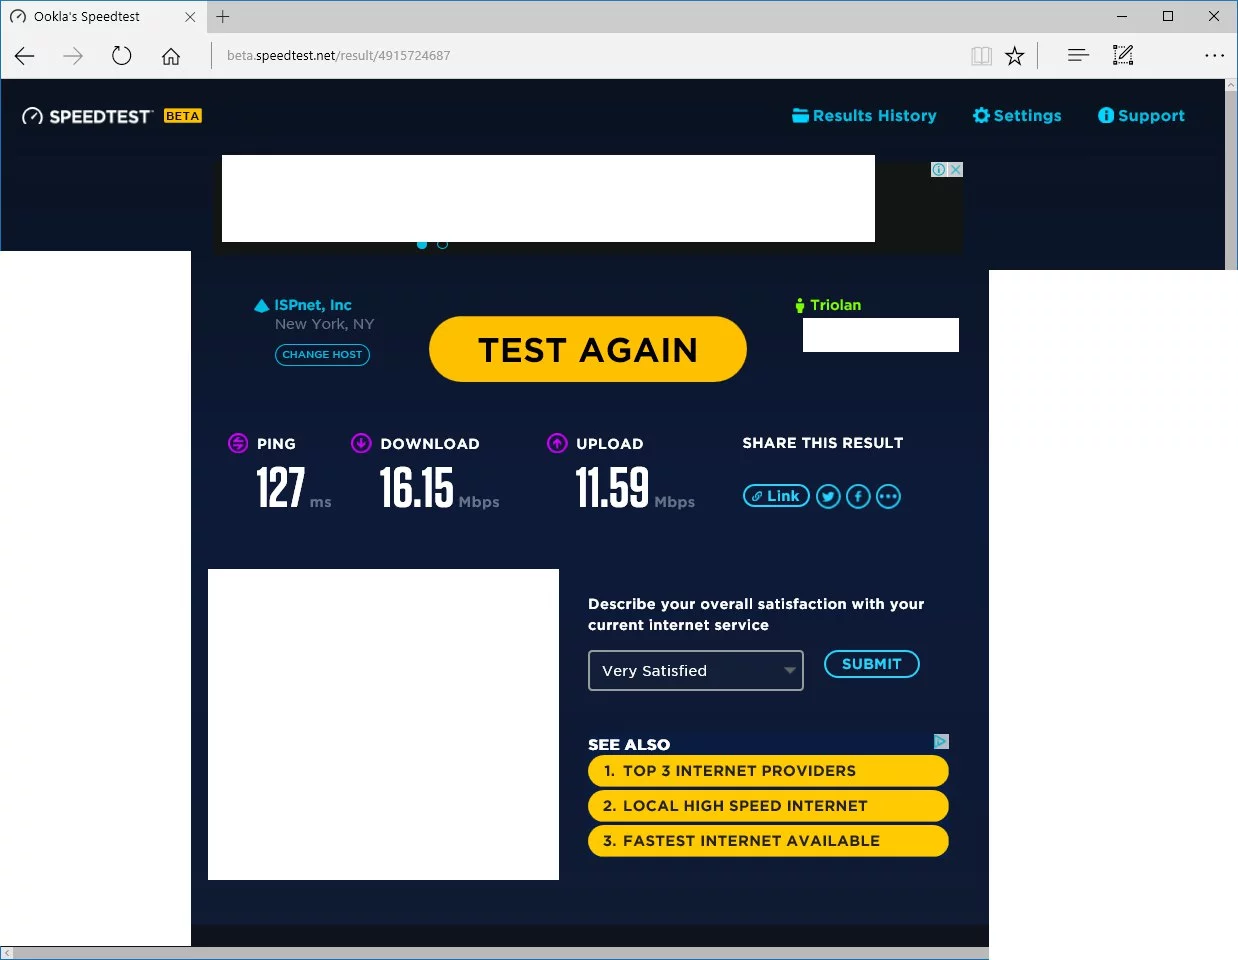The width and height of the screenshot is (1238, 960).
Task: Open a new browser tab
Action: [x=223, y=17]
